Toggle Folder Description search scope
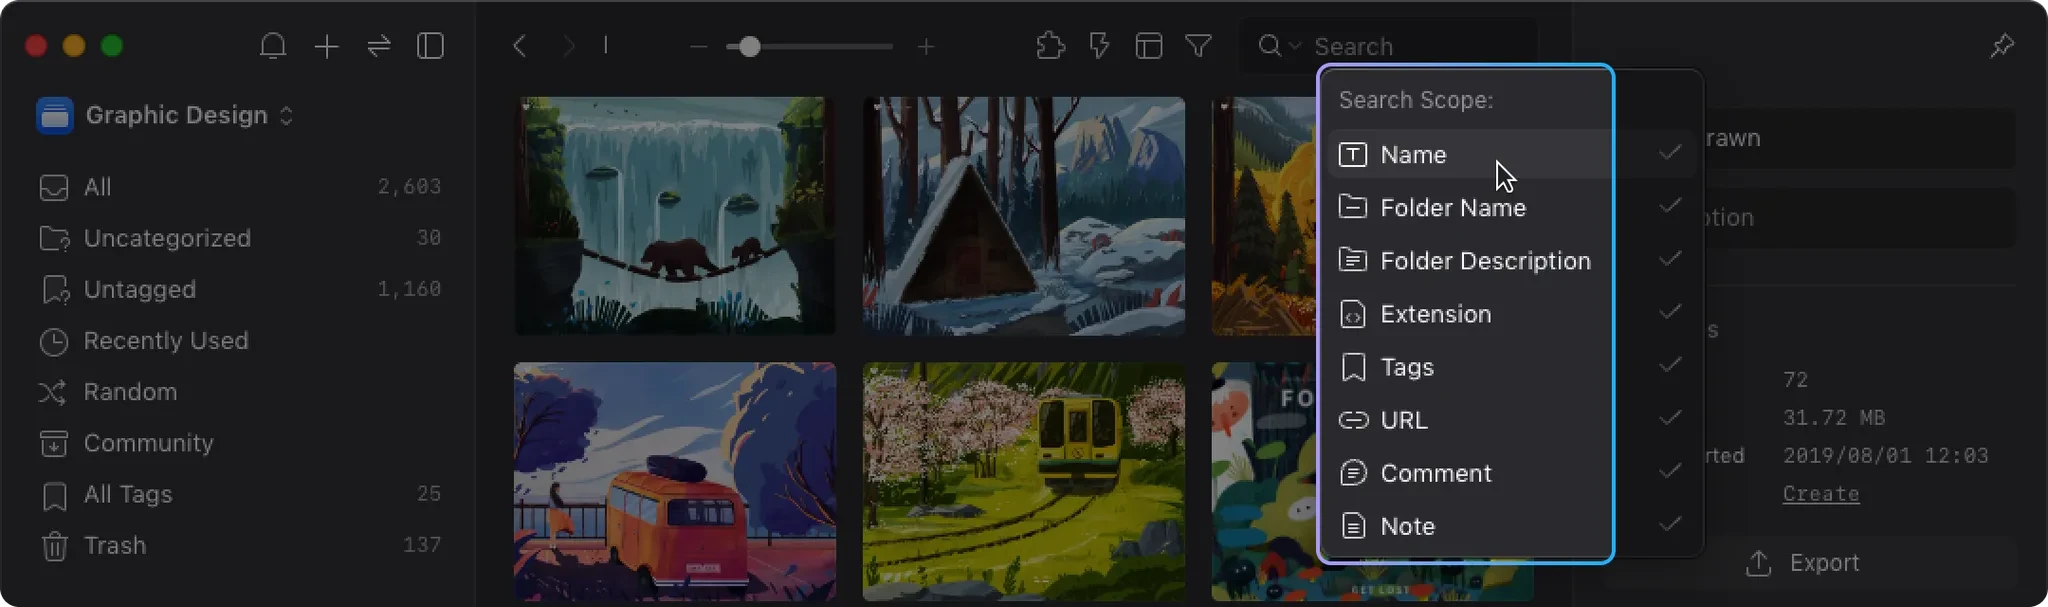 point(1512,260)
